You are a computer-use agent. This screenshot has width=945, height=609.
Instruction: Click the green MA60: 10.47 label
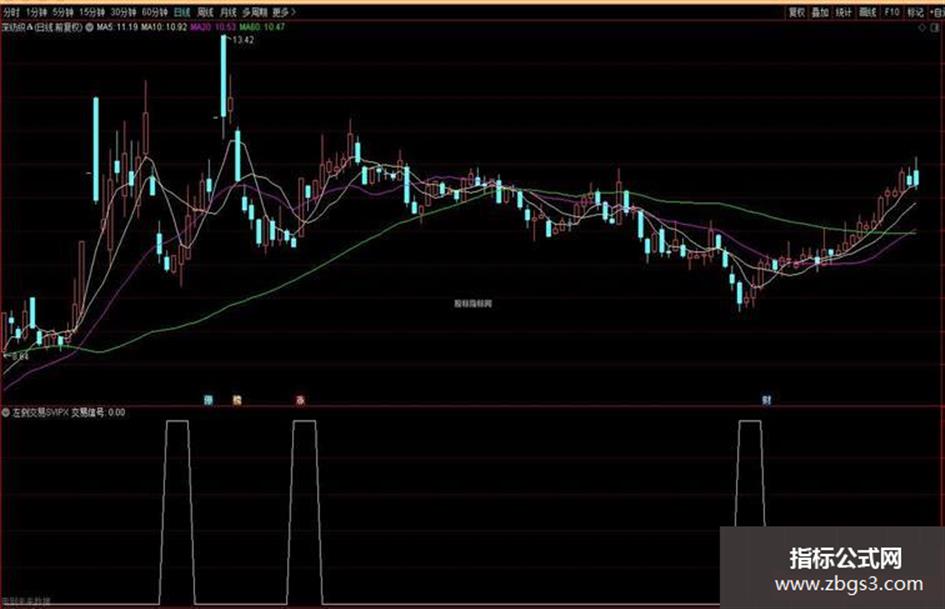tap(262, 27)
